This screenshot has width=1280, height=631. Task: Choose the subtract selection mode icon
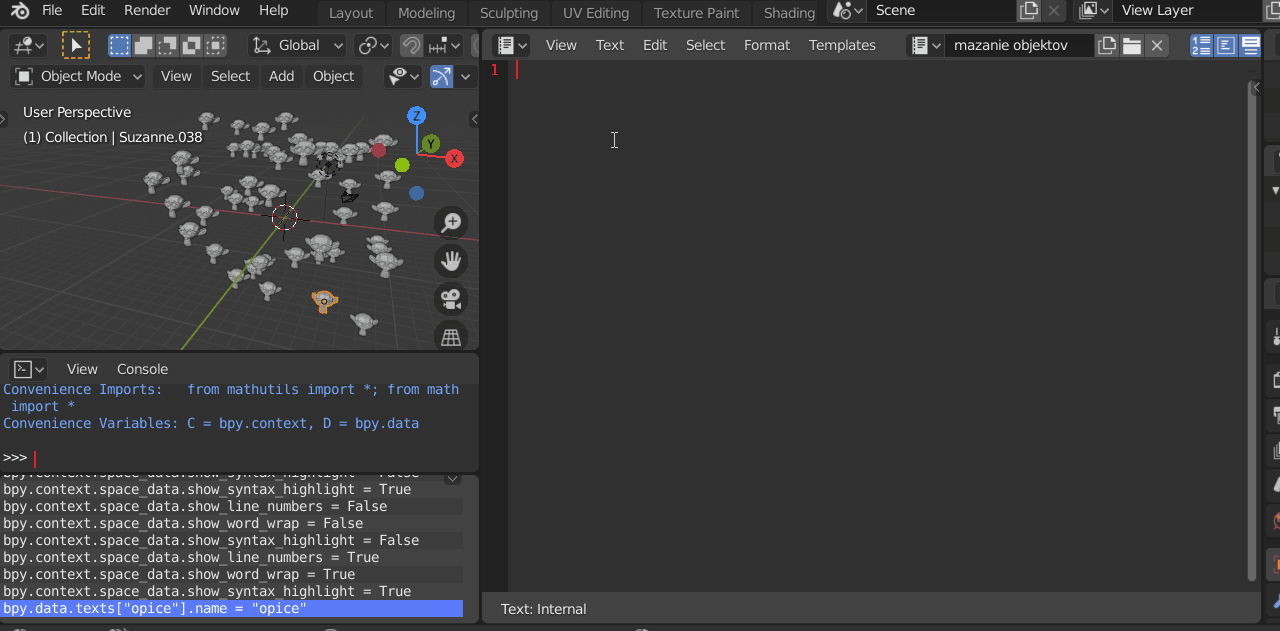pos(167,46)
